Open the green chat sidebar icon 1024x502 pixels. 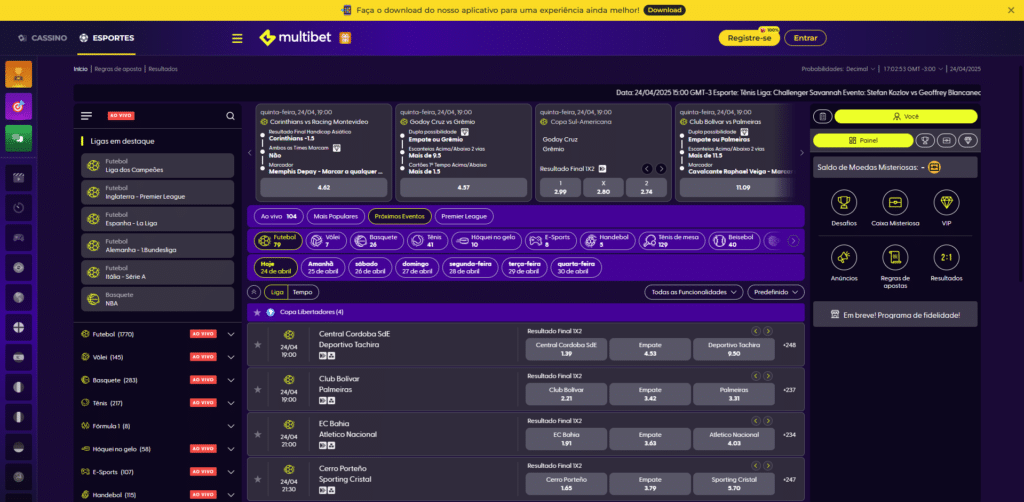coord(18,138)
